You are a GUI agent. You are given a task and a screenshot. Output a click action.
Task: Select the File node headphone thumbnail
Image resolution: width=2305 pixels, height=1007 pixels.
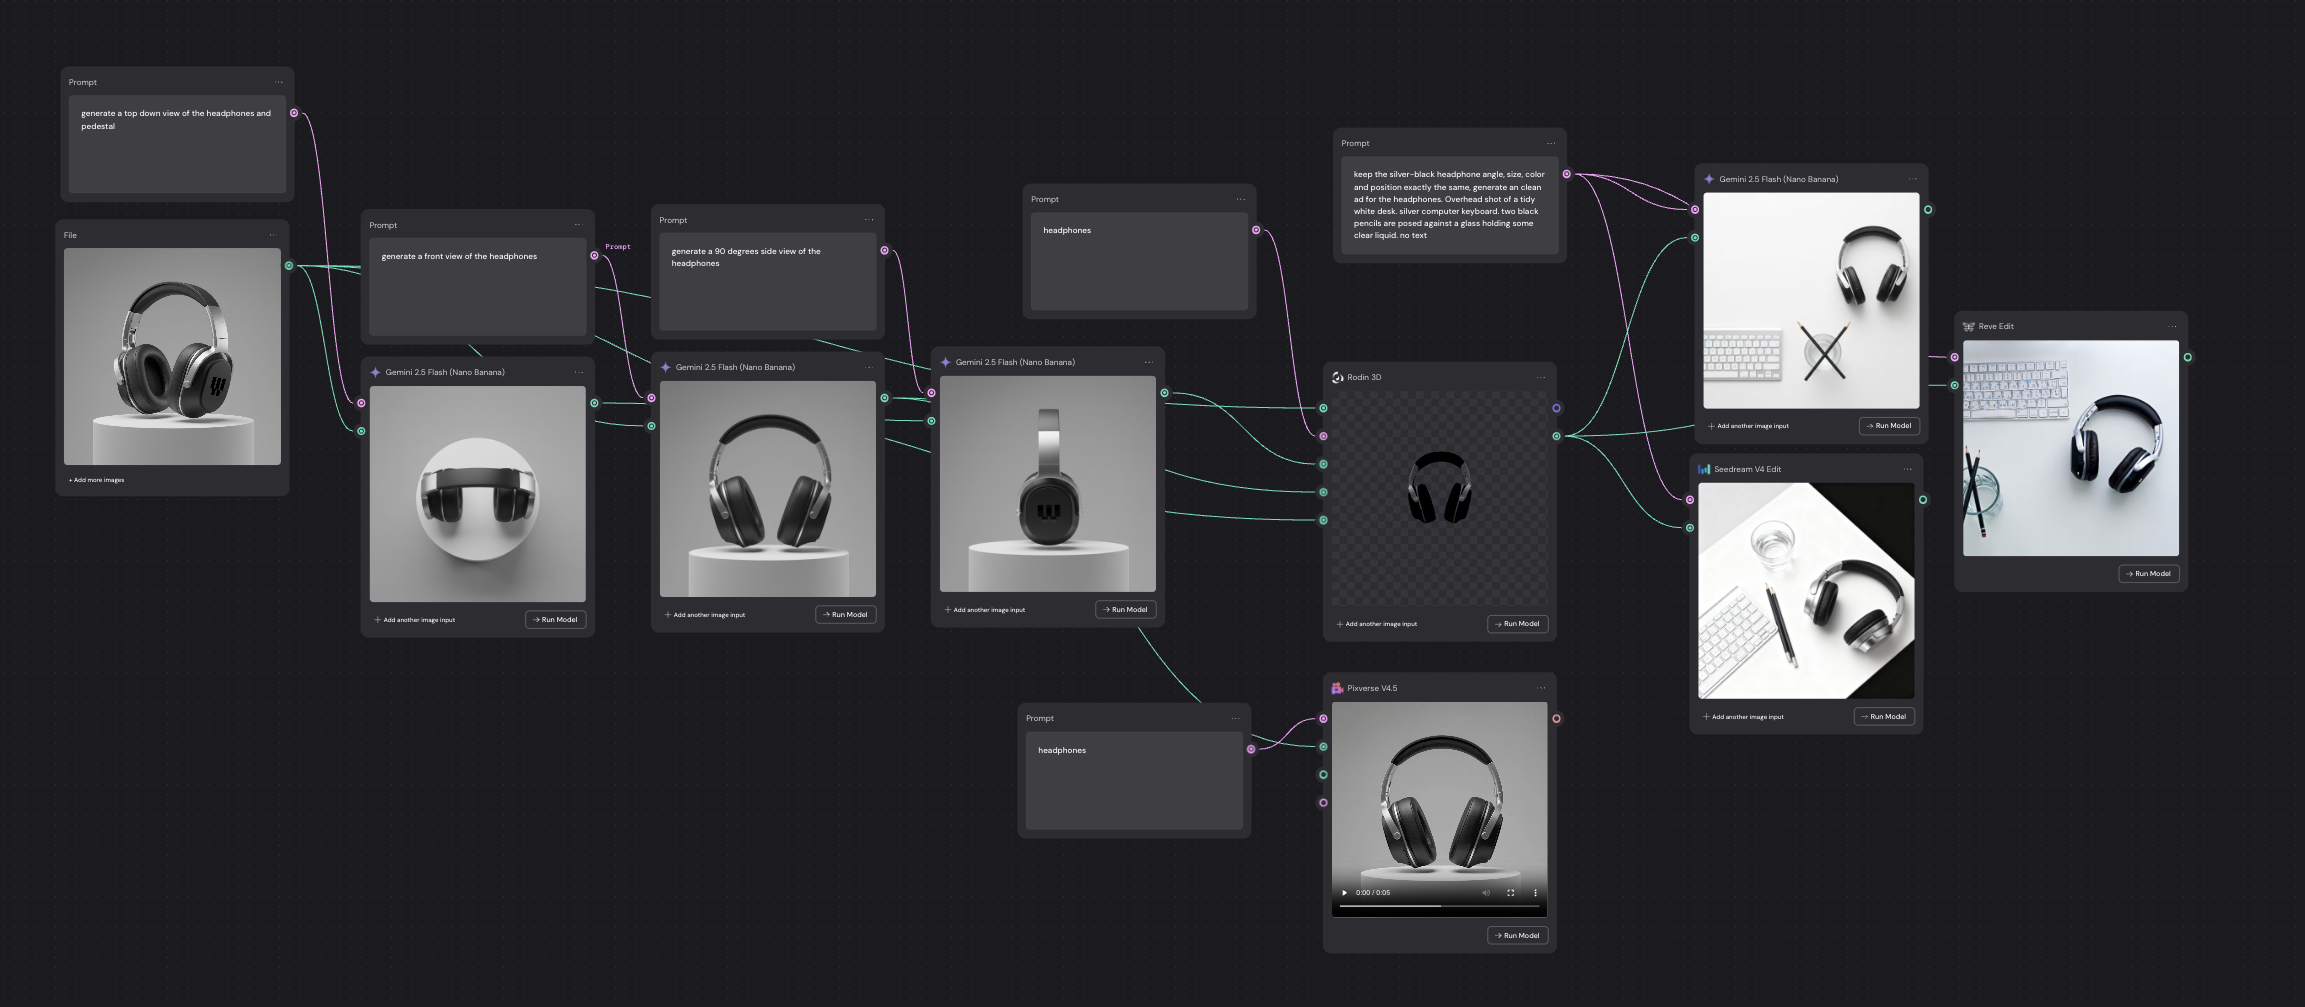(x=172, y=356)
